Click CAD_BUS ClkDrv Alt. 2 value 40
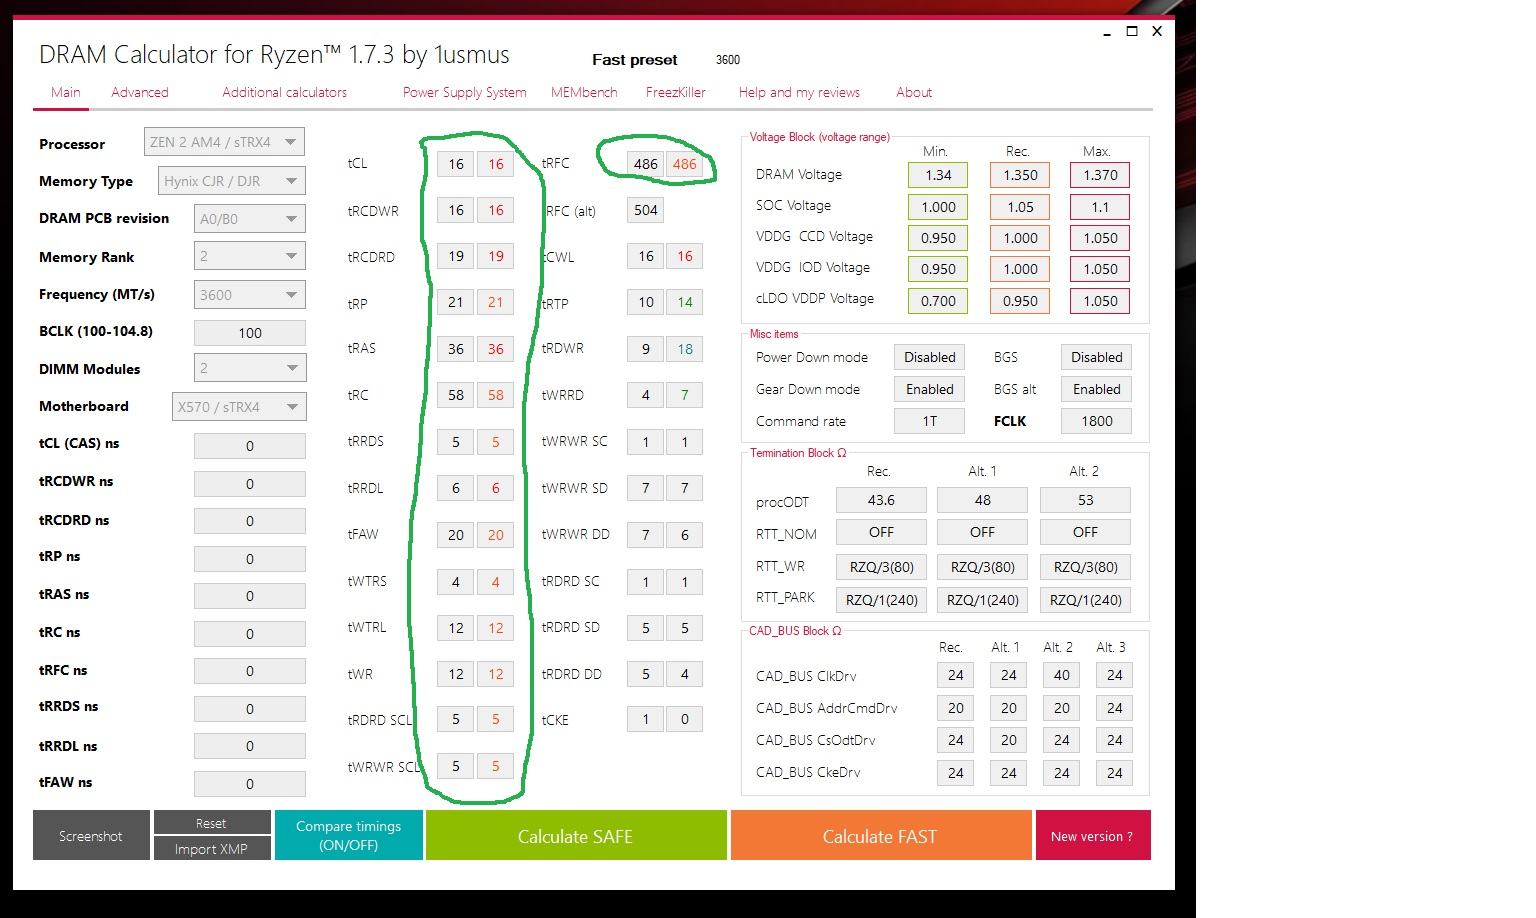 pos(1062,675)
